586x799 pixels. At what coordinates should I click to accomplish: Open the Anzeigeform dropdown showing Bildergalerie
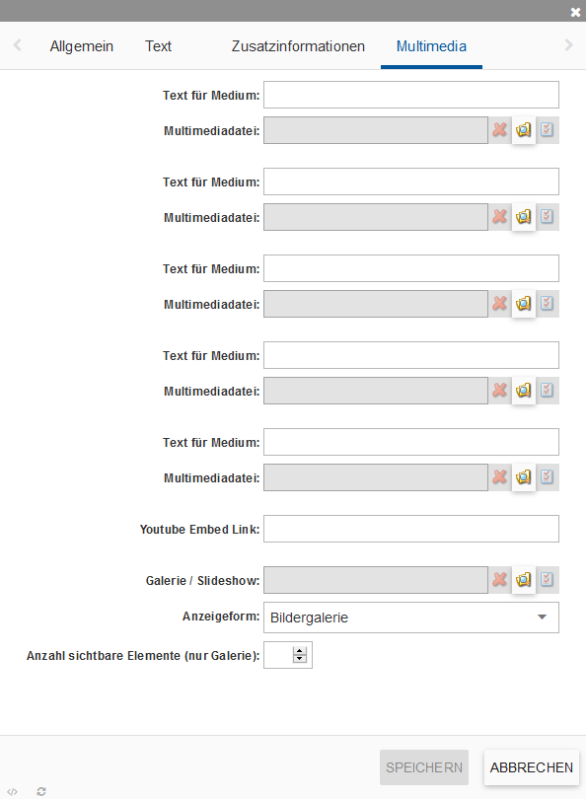(x=411, y=618)
